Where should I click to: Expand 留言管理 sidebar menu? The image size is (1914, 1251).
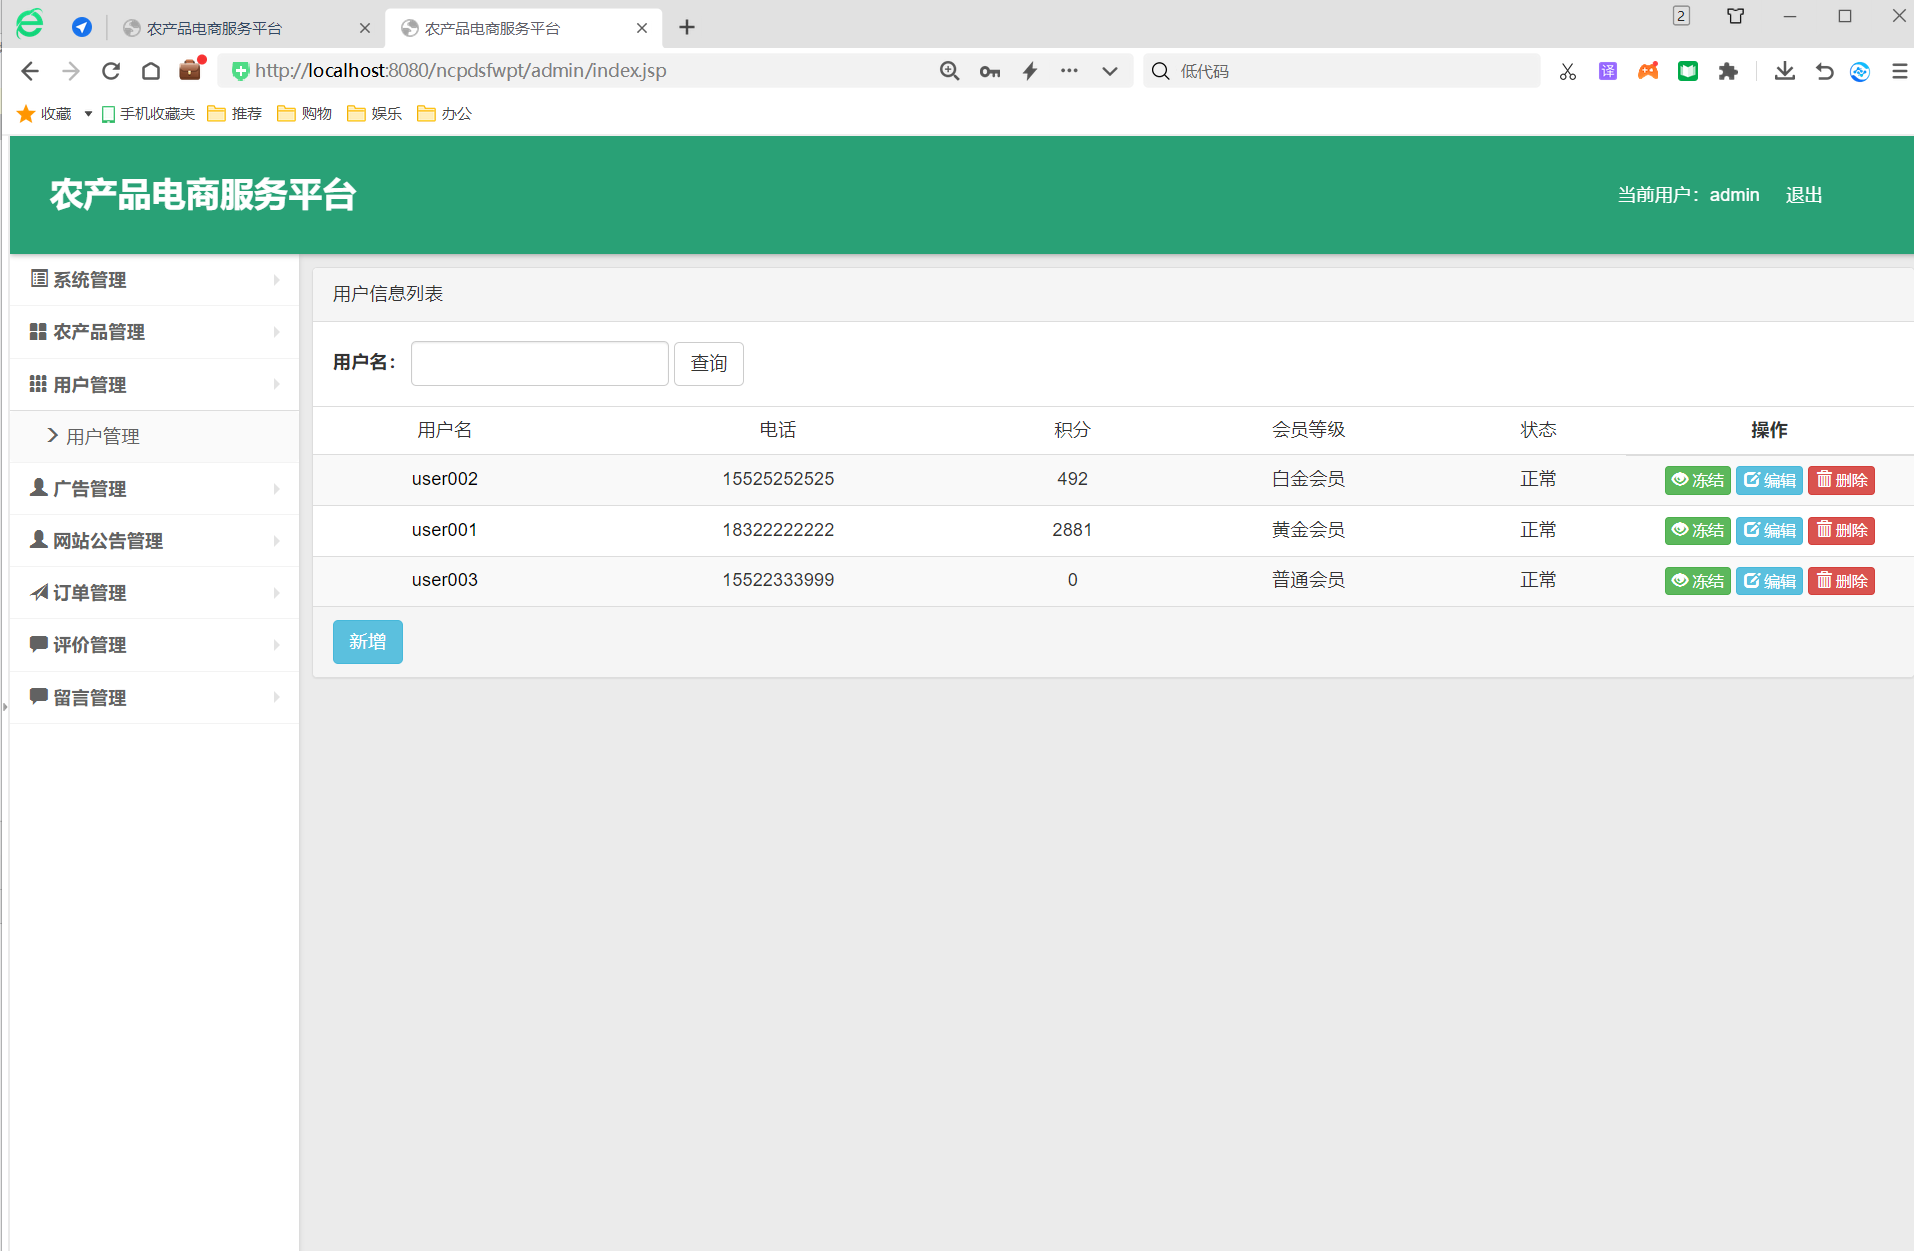155,698
